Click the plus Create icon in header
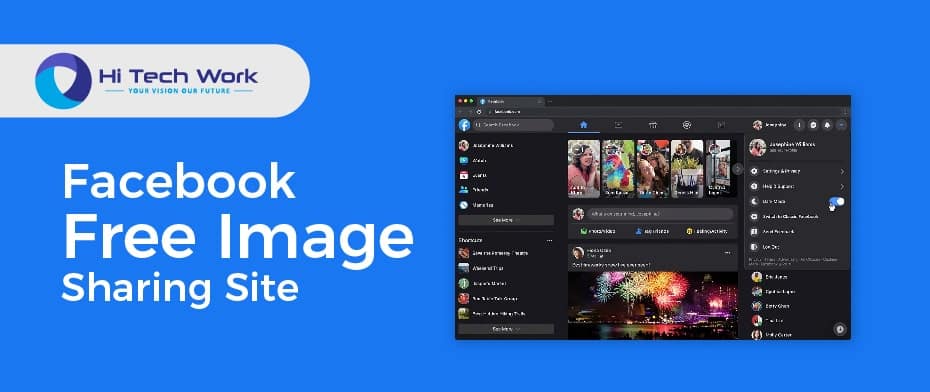 799,125
